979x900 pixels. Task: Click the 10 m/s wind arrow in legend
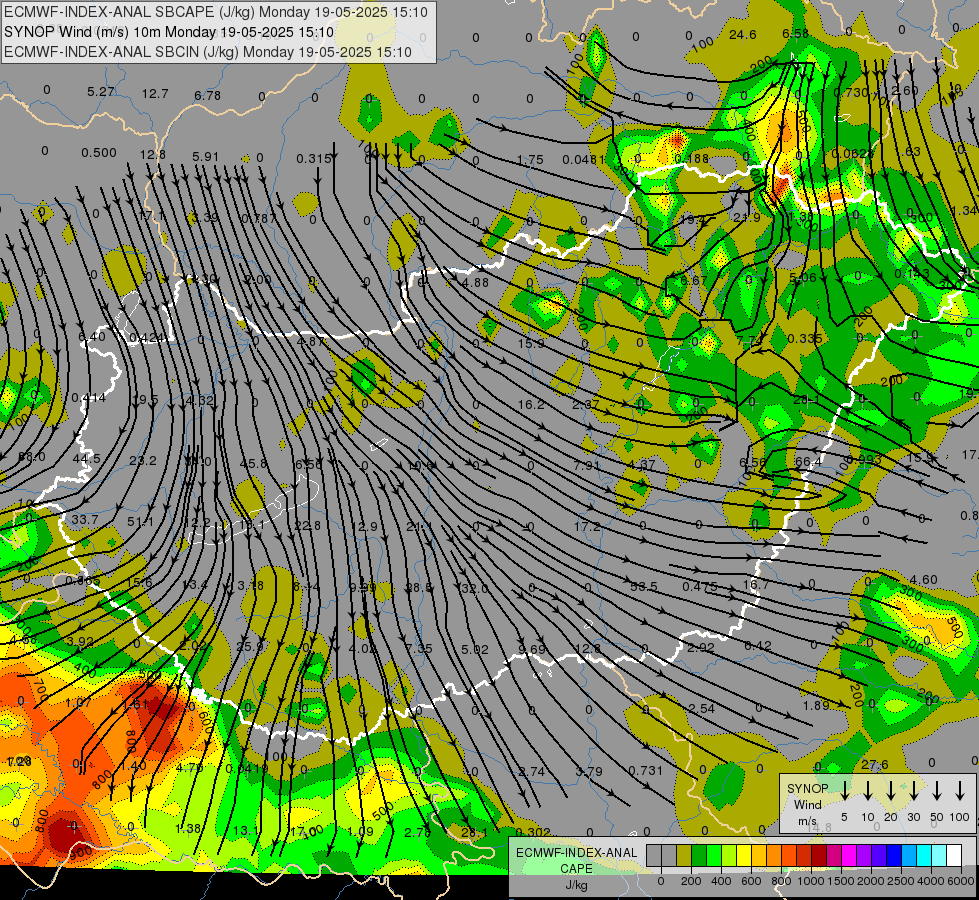click(x=867, y=791)
